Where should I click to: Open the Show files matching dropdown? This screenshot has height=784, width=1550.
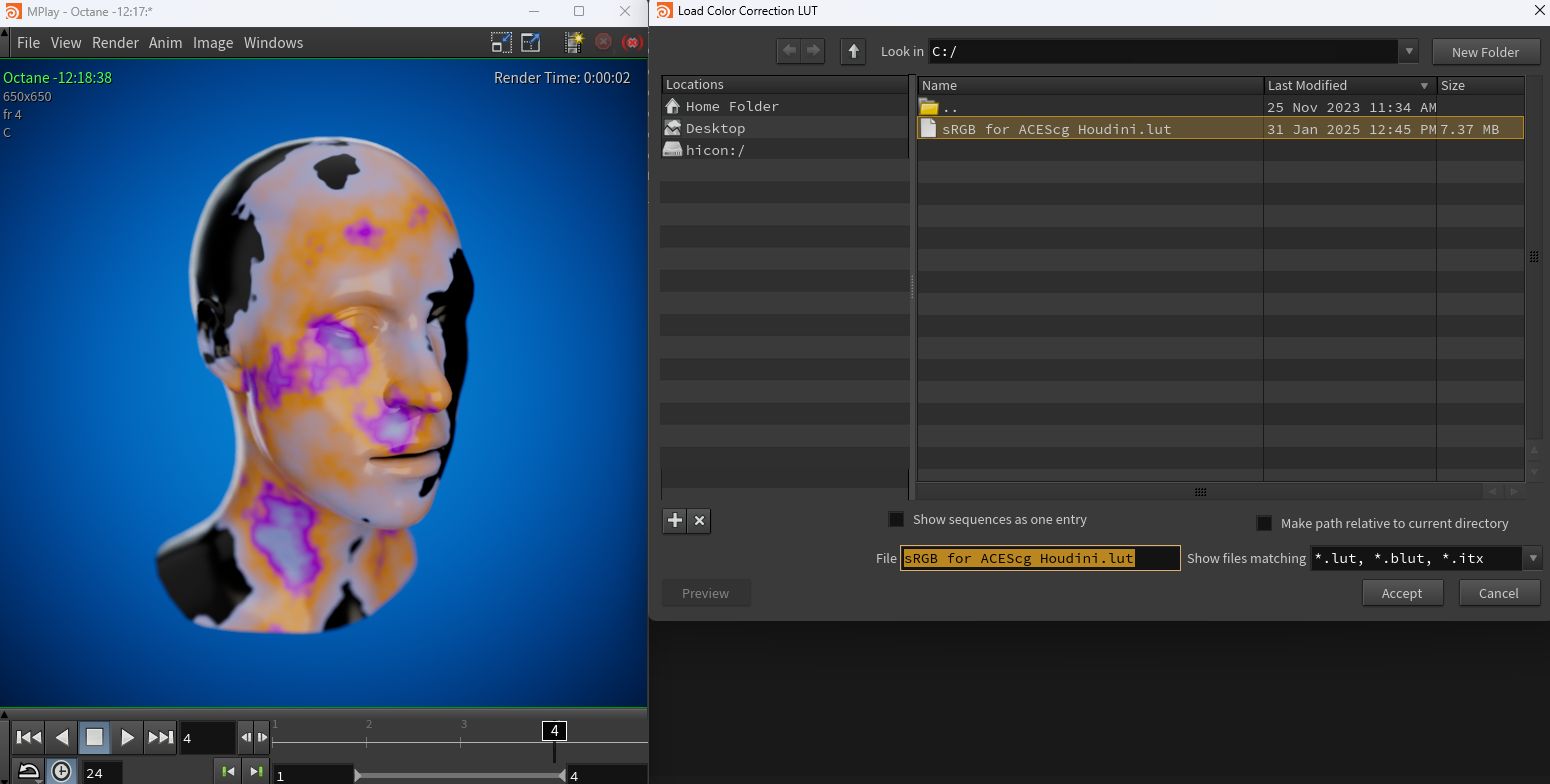tap(1532, 558)
